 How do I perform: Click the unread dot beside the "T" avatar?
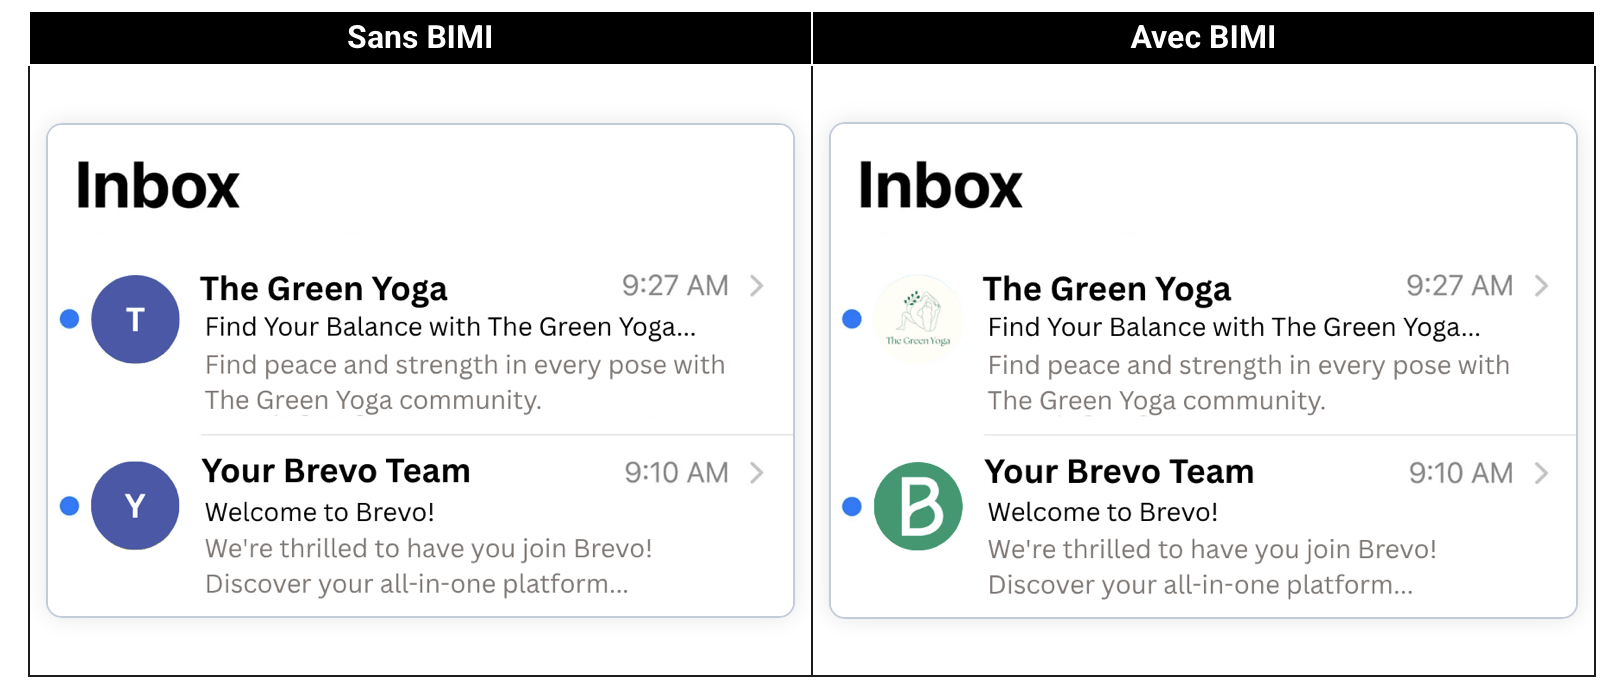pos(70,319)
